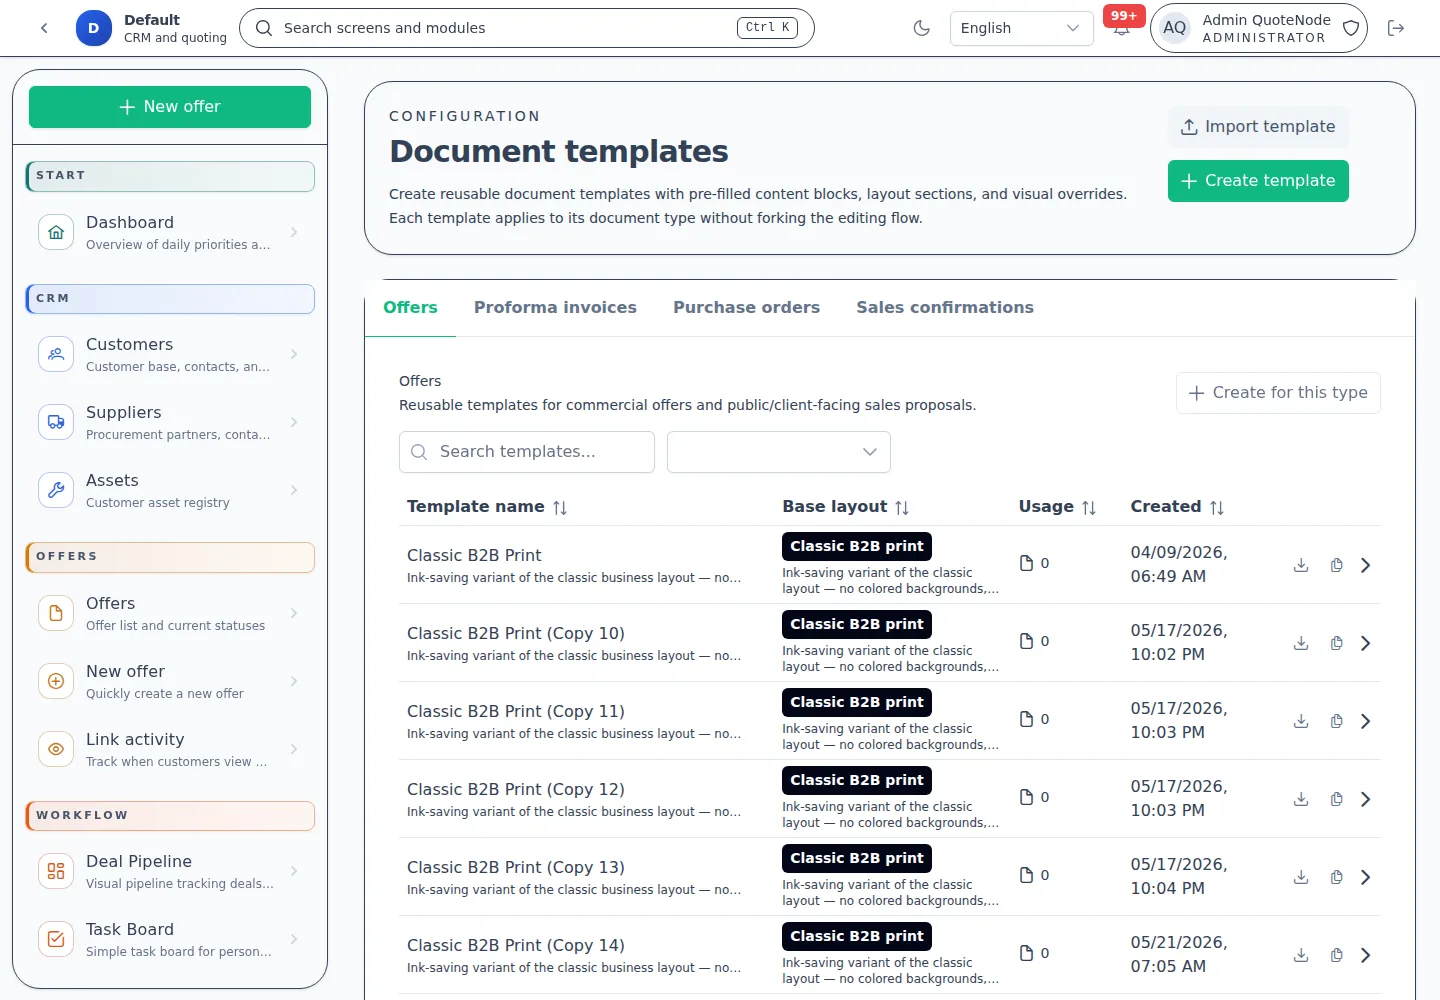The image size is (1440, 1000).
Task: Open Dashboard from the sidebar
Action: click(x=170, y=232)
